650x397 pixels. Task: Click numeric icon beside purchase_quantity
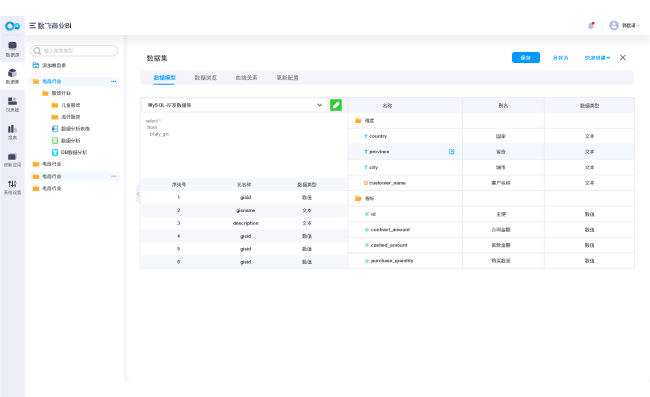click(366, 261)
